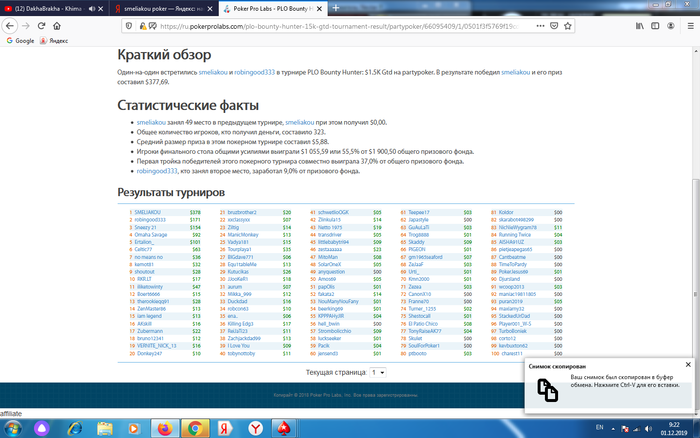Reload the current page

click(x=42, y=26)
